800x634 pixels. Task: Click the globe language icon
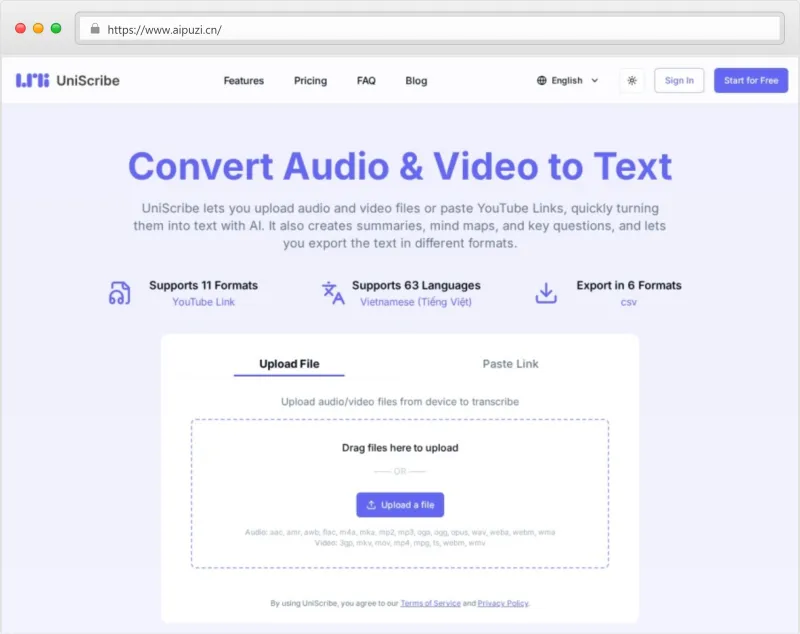pyautogui.click(x=541, y=81)
